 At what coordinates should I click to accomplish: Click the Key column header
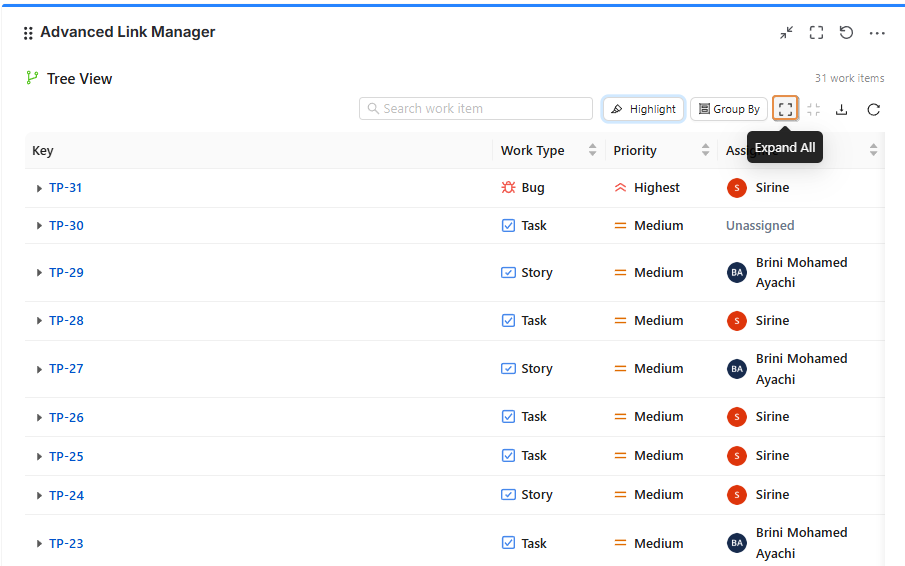pyautogui.click(x=43, y=151)
